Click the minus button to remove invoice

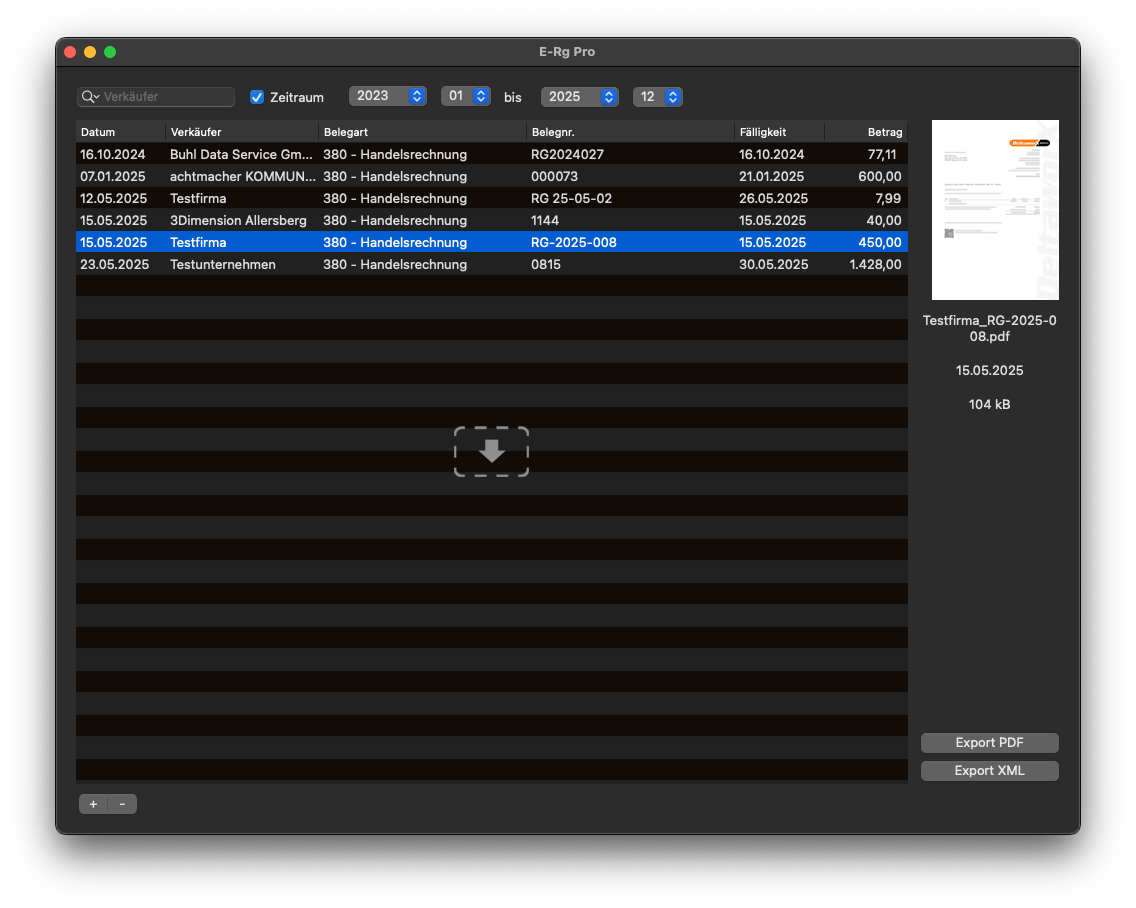click(x=122, y=804)
